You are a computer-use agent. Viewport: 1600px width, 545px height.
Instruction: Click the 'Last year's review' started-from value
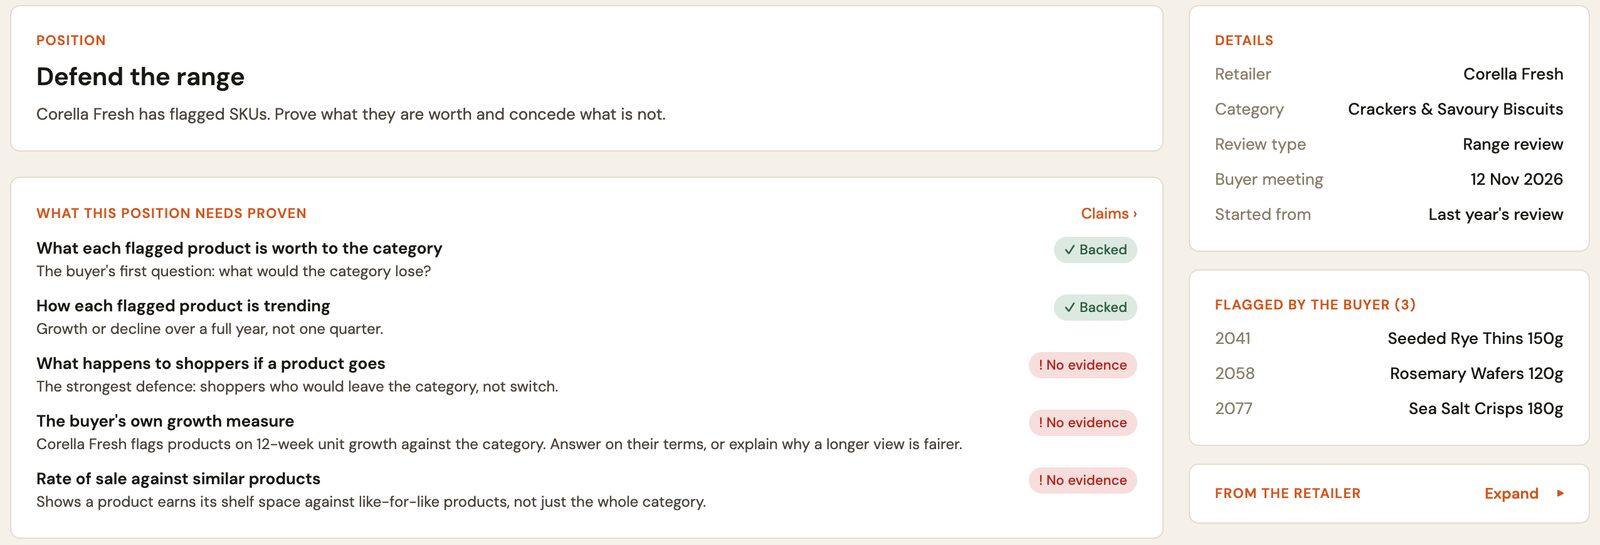coord(1495,214)
